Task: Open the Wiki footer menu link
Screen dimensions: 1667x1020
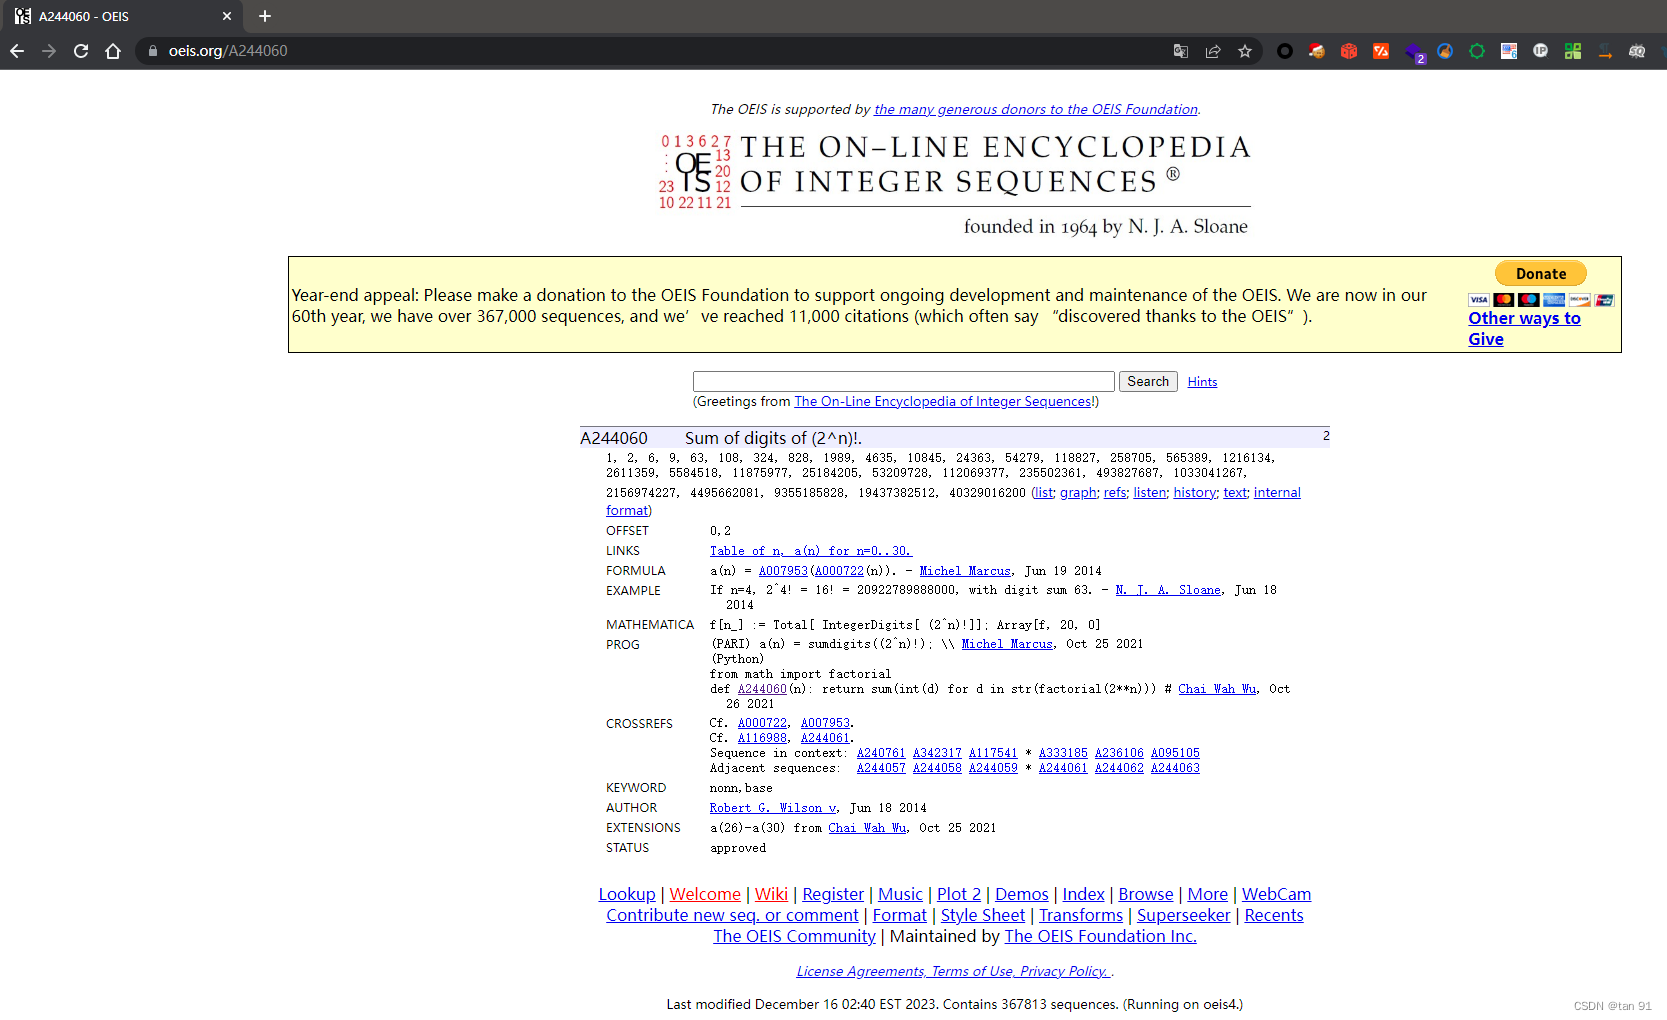Action: click(x=771, y=894)
